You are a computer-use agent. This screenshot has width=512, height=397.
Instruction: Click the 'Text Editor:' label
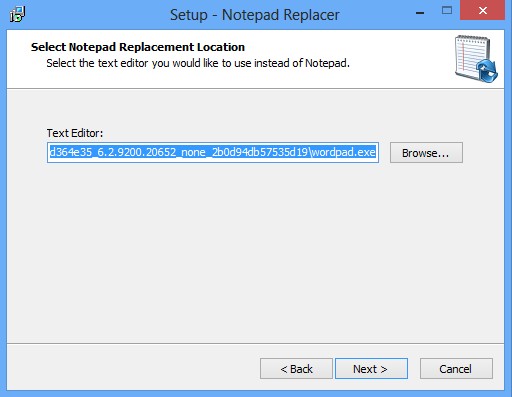[x=75, y=133]
